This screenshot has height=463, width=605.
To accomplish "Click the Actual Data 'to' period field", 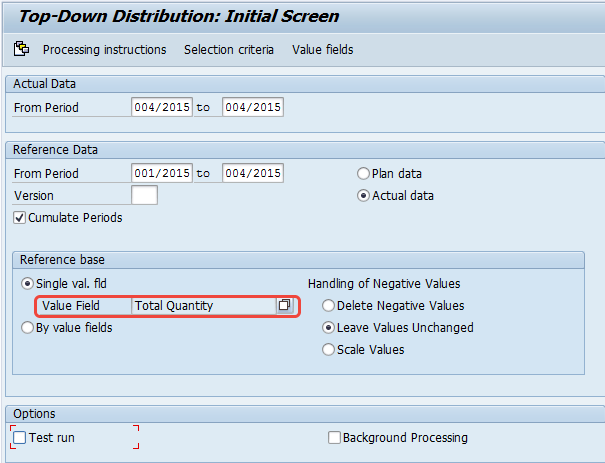I will click(252, 107).
